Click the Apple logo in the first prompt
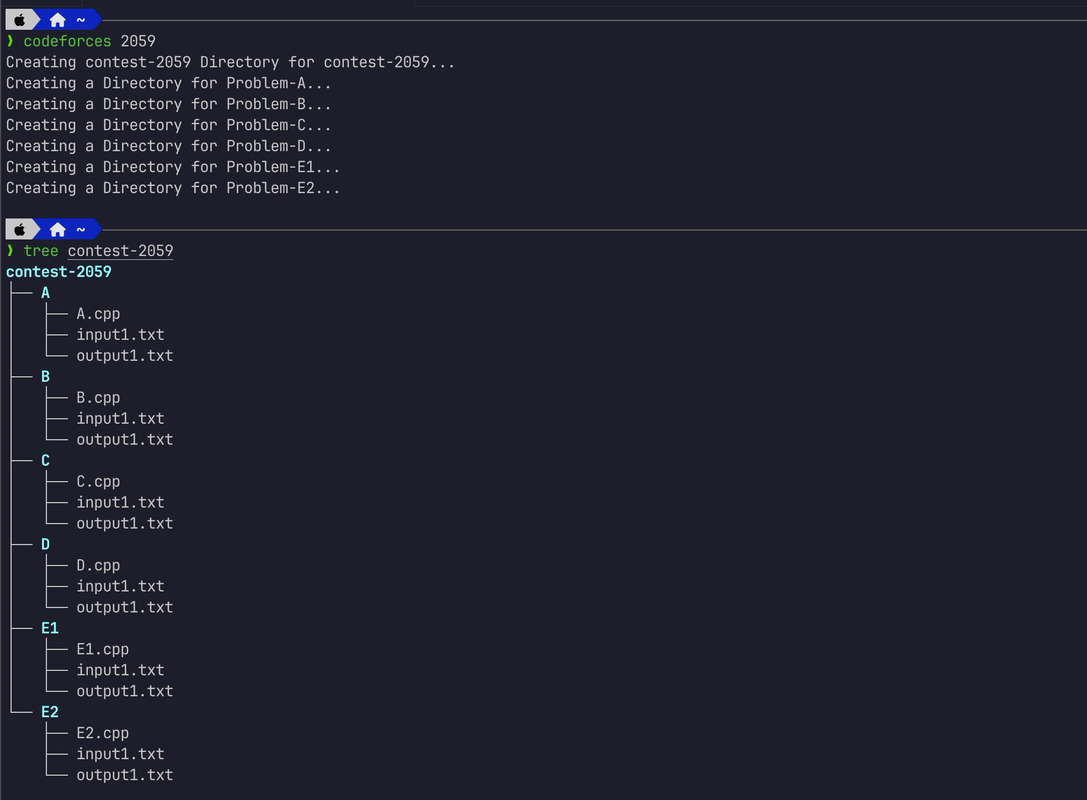This screenshot has height=800, width=1087. 19,20
